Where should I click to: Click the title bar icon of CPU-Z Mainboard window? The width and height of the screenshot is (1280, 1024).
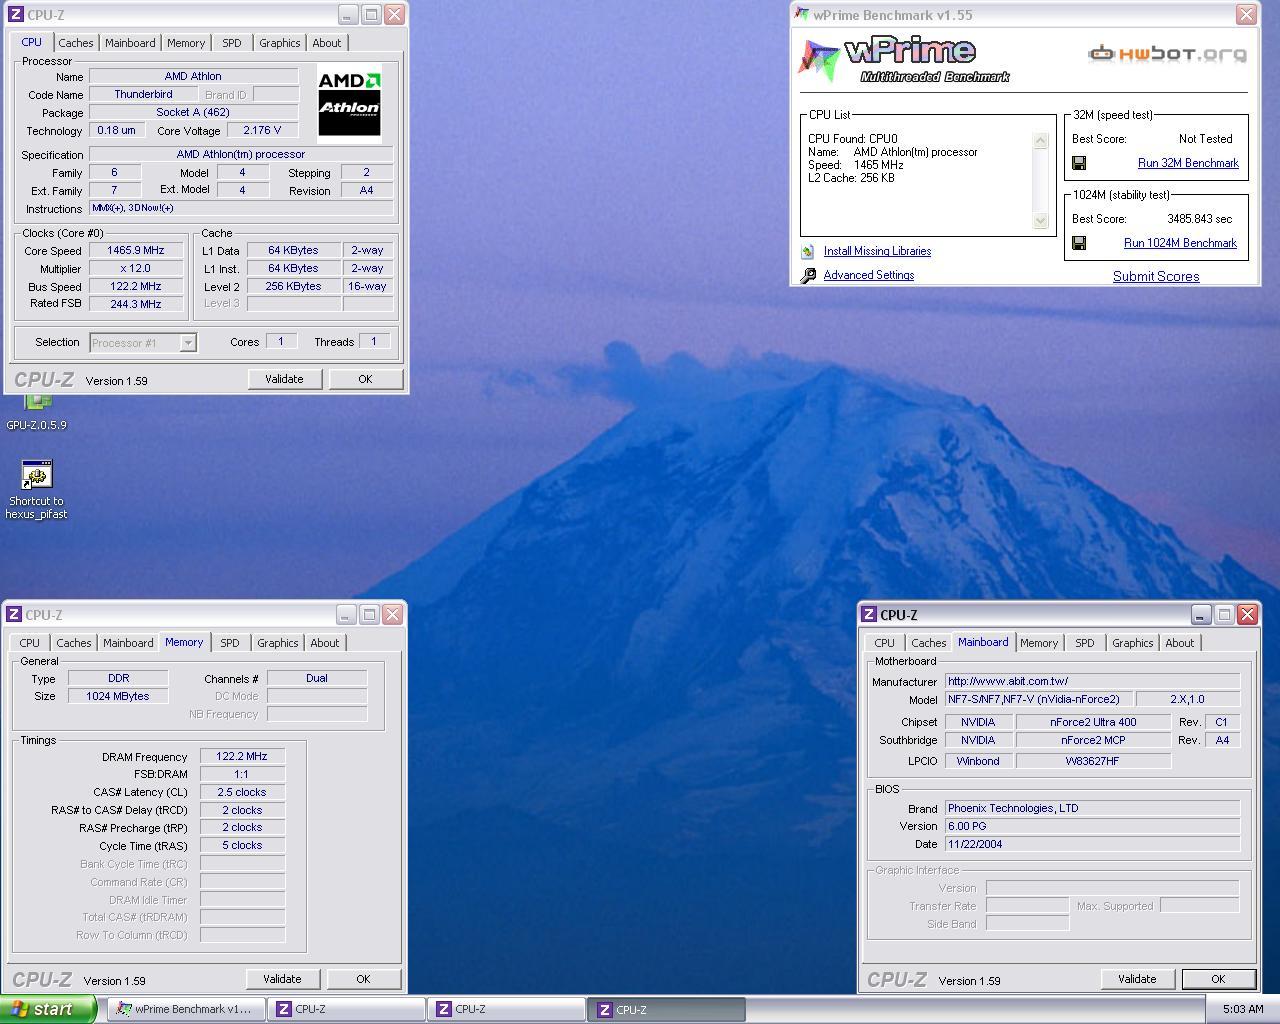[x=869, y=615]
